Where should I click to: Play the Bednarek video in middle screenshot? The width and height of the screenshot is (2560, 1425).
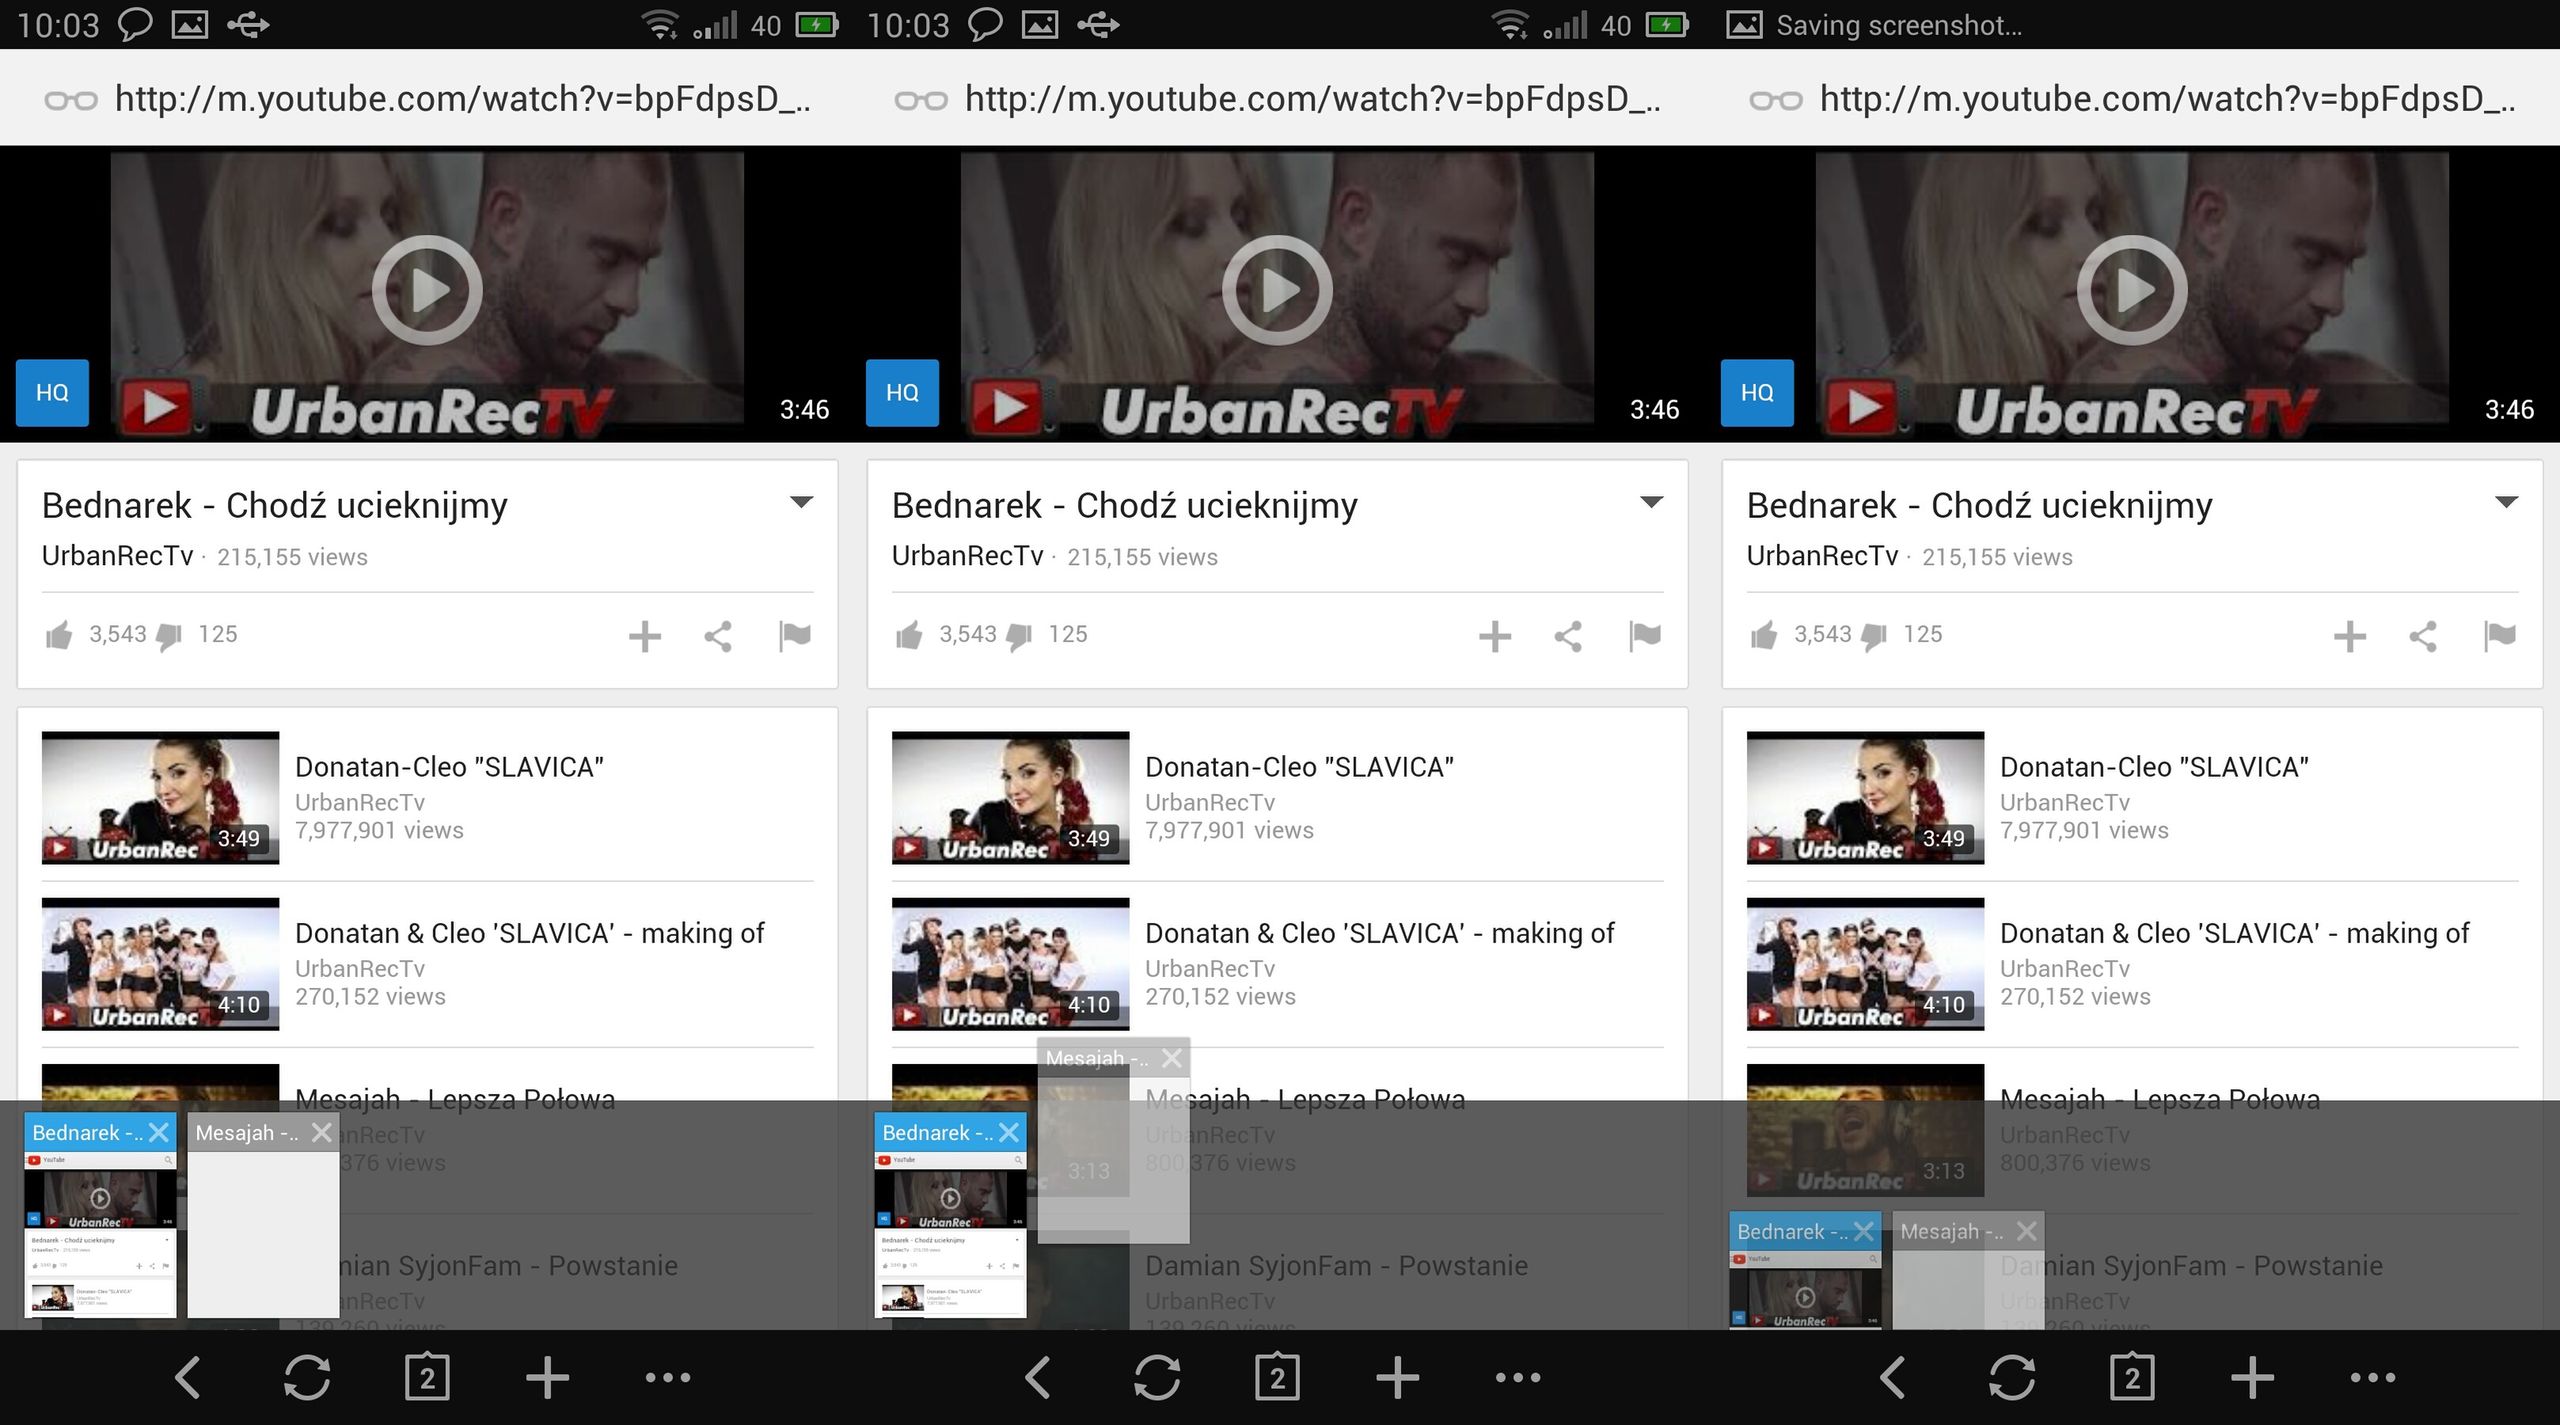[1277, 290]
